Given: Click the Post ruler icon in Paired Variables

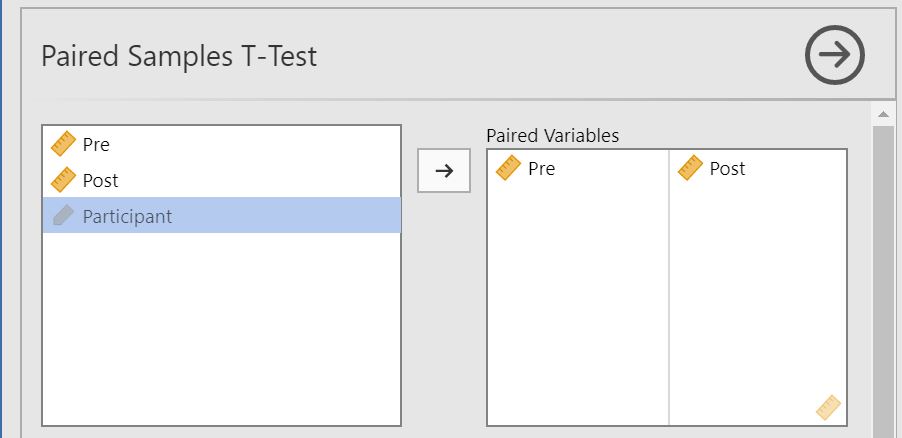Looking at the screenshot, I should click(x=690, y=169).
